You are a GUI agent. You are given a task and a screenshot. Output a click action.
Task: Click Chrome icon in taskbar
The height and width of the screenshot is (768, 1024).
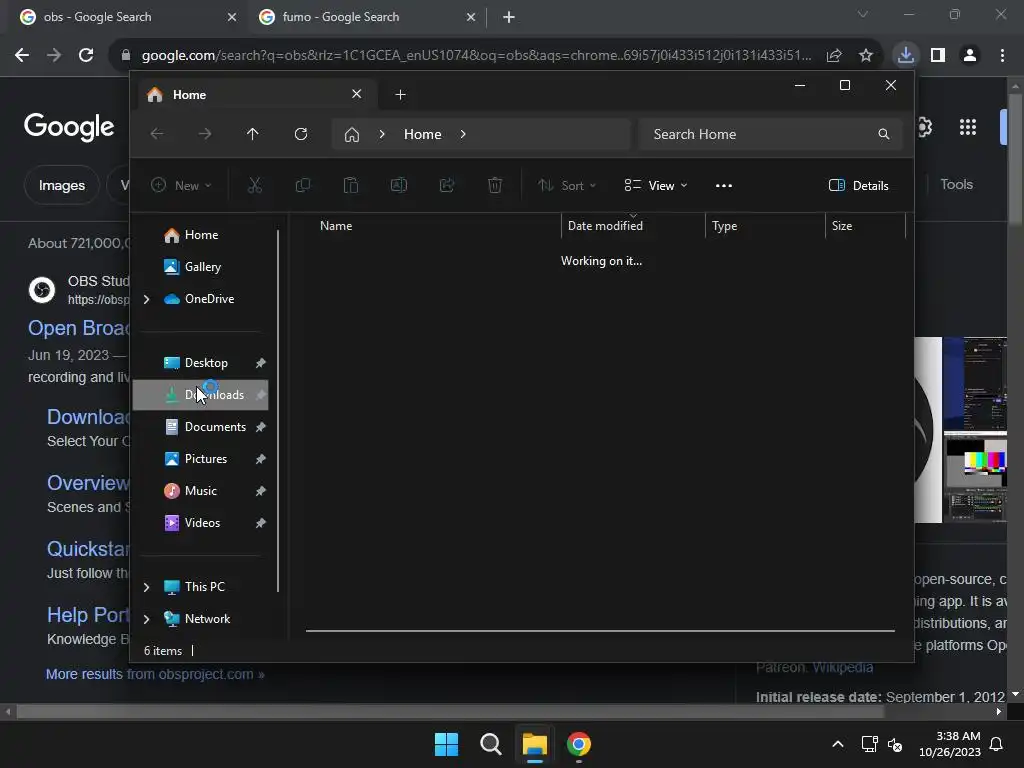pos(579,744)
